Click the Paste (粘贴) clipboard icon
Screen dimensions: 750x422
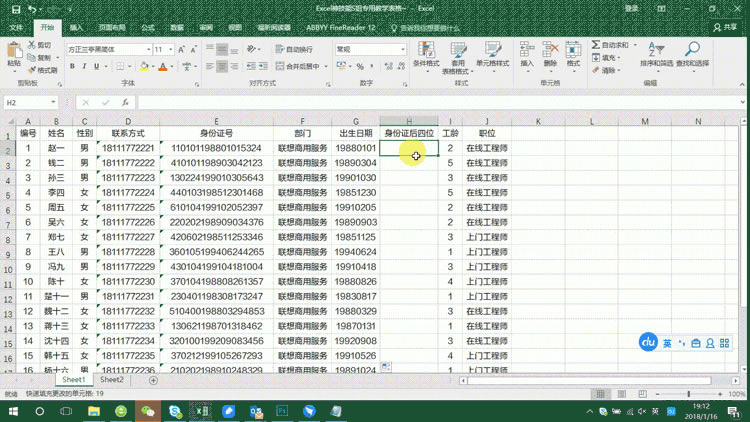14,53
